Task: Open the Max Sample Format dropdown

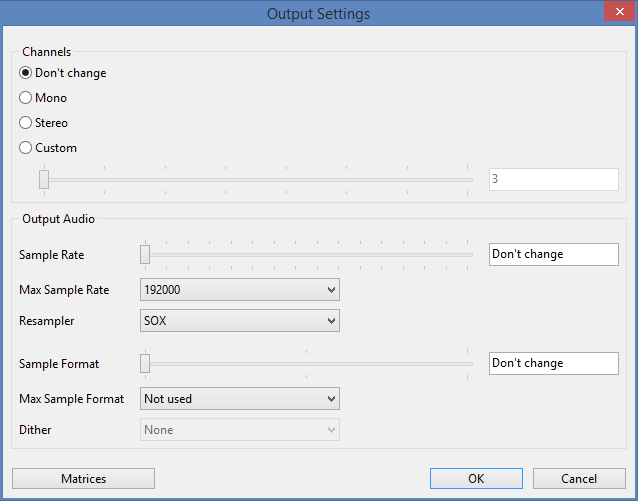Action: pyautogui.click(x=240, y=399)
